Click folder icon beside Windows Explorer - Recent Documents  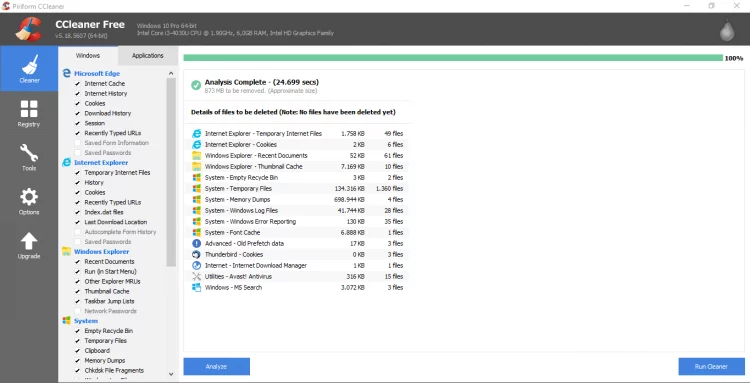pyautogui.click(x=196, y=155)
